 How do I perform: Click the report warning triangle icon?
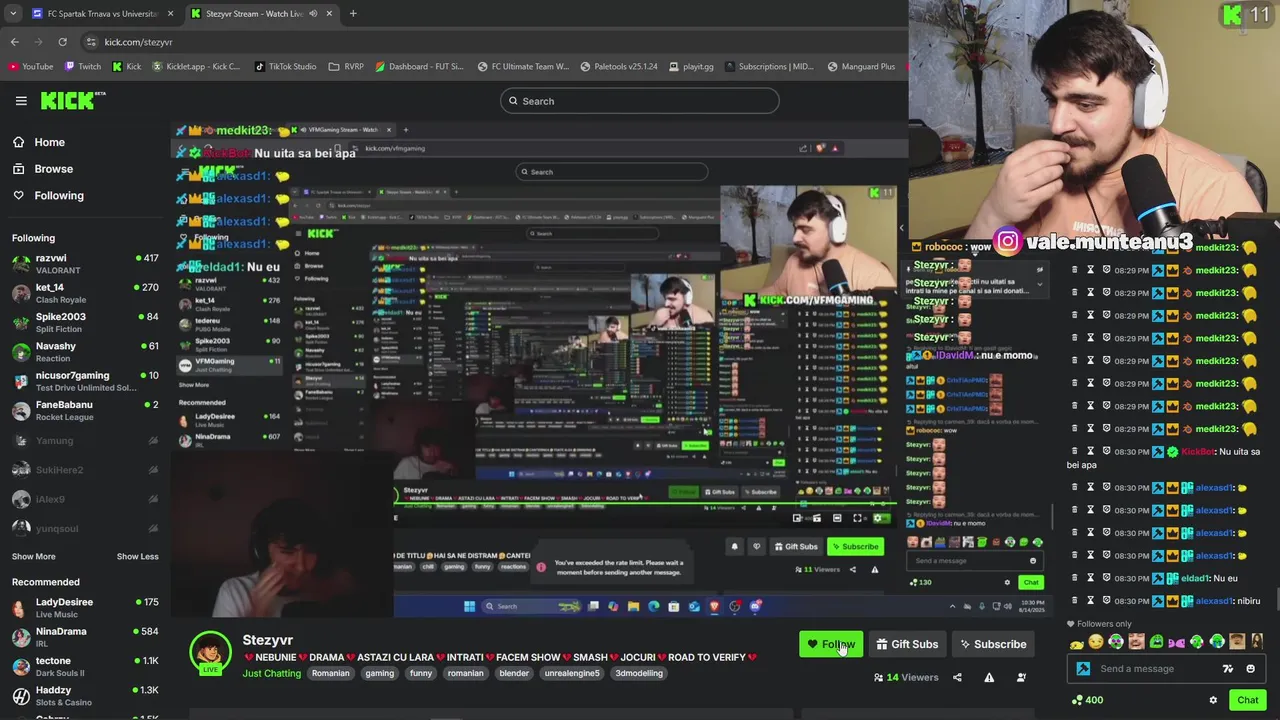click(x=989, y=678)
